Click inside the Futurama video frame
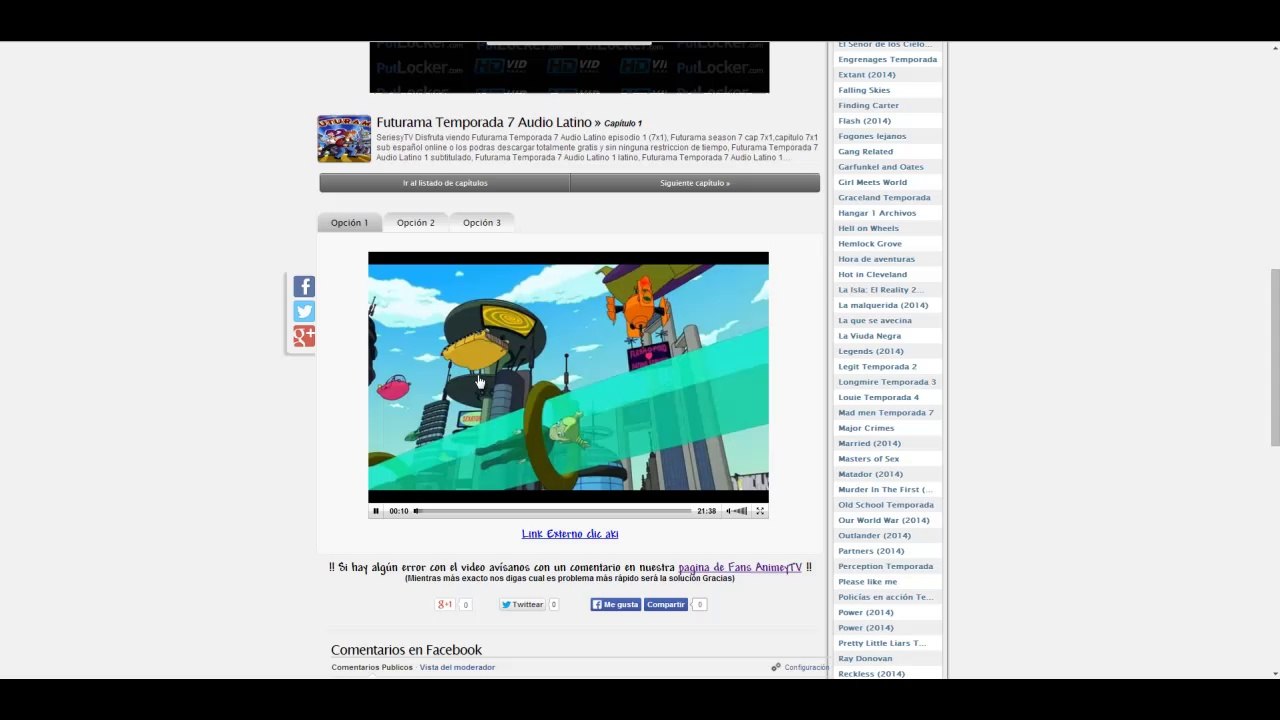 568,377
